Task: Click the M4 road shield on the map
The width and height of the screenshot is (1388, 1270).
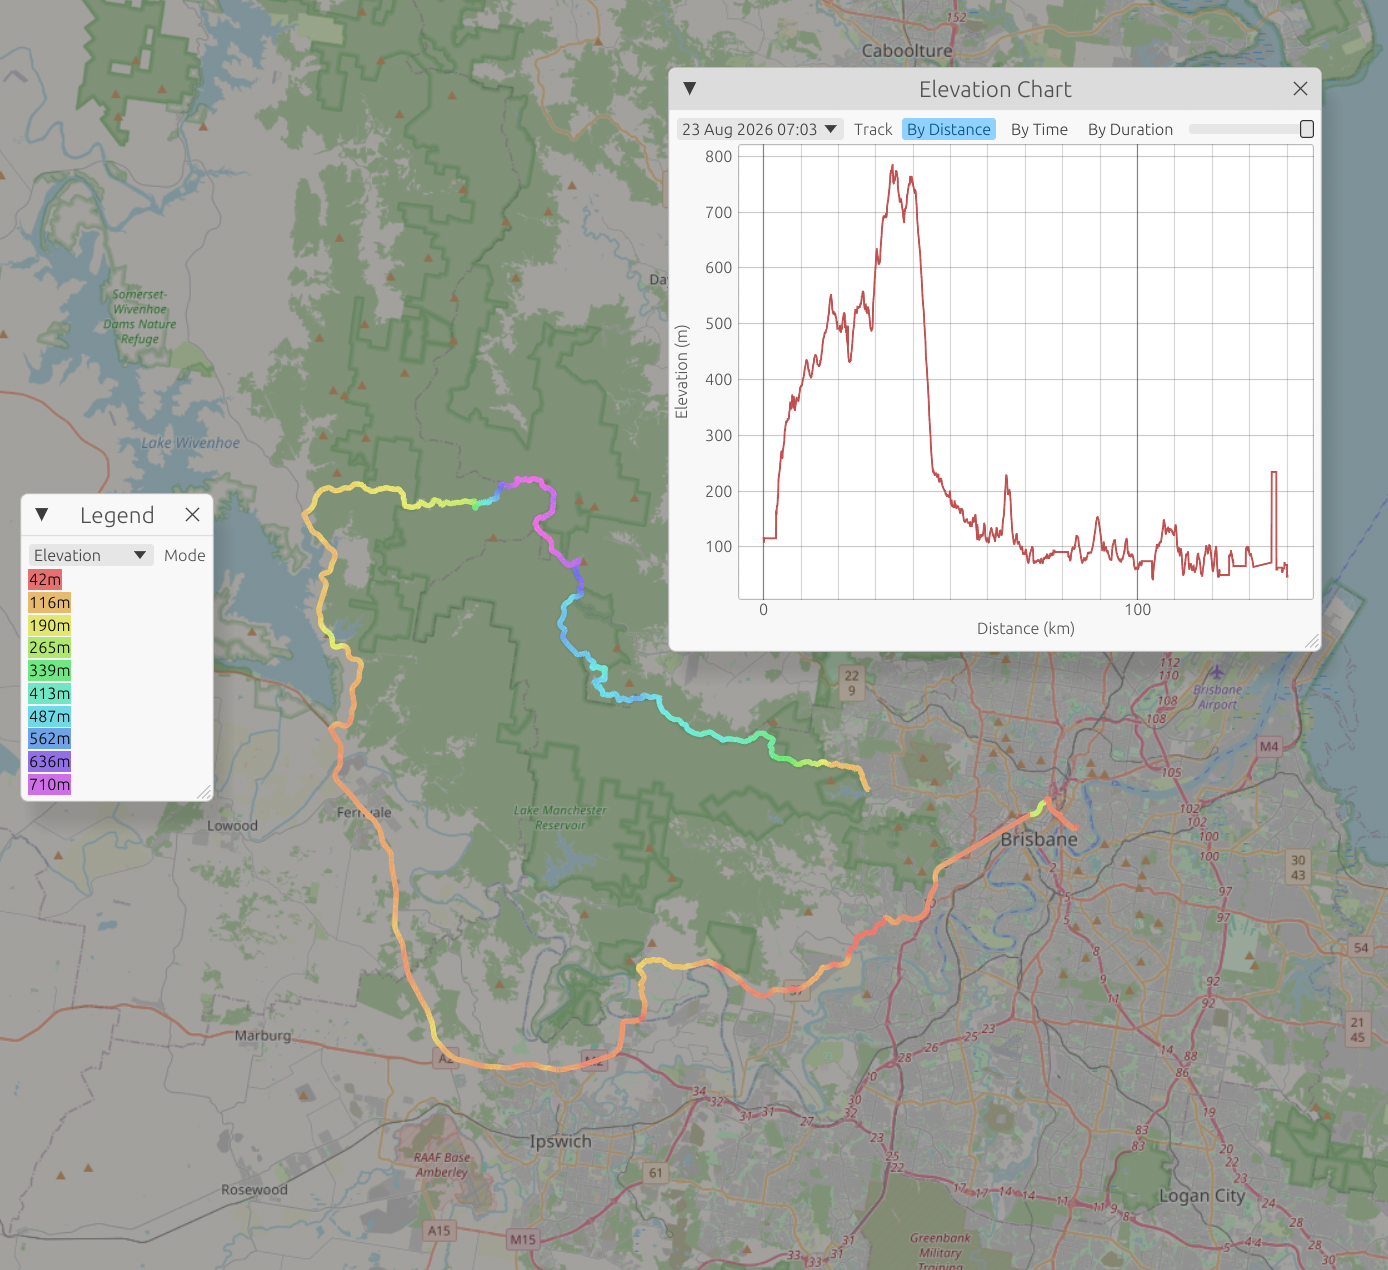Action: pyautogui.click(x=1269, y=746)
